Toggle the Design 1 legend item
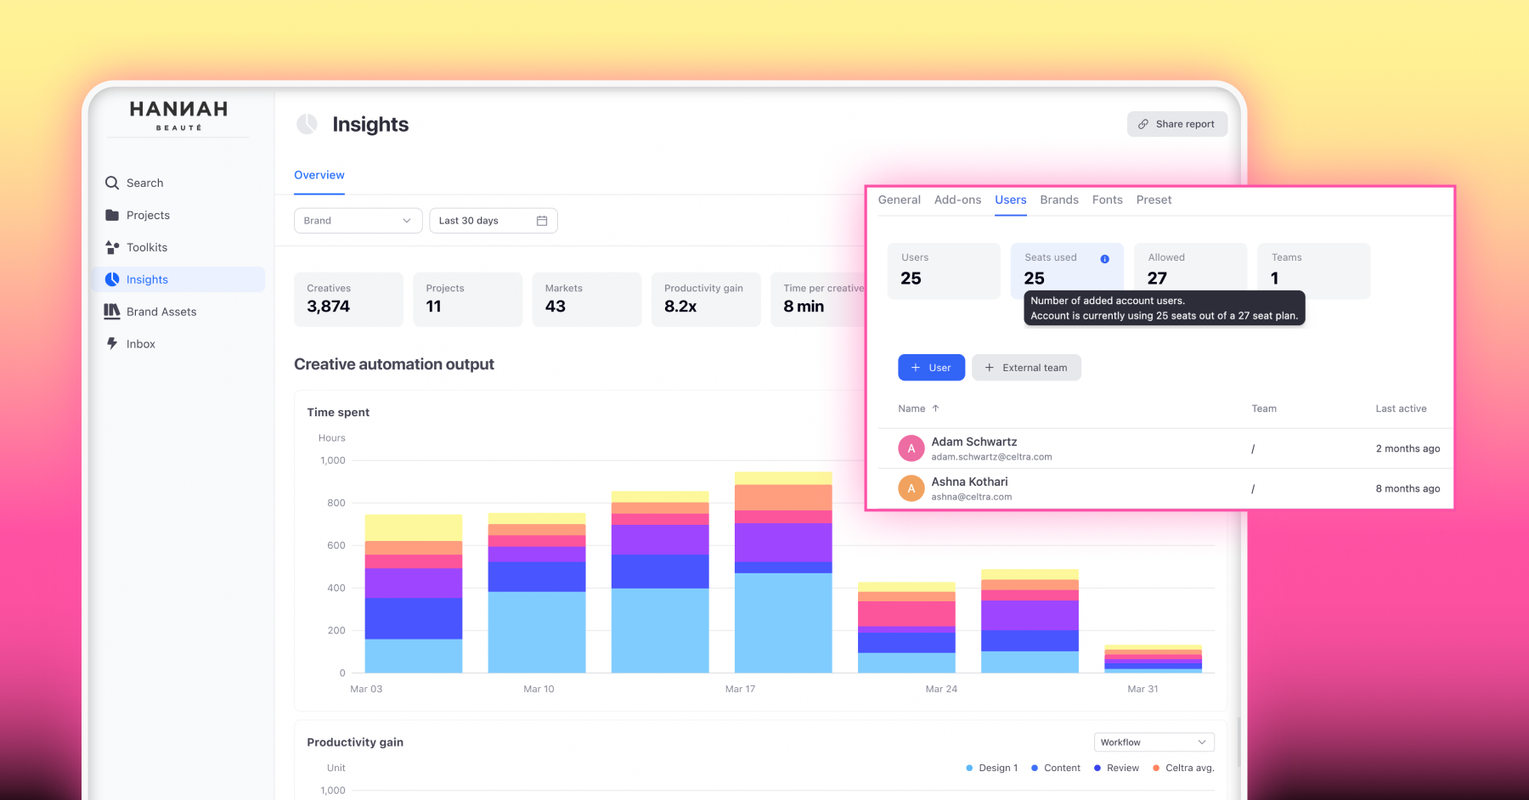The image size is (1529, 800). pos(991,767)
